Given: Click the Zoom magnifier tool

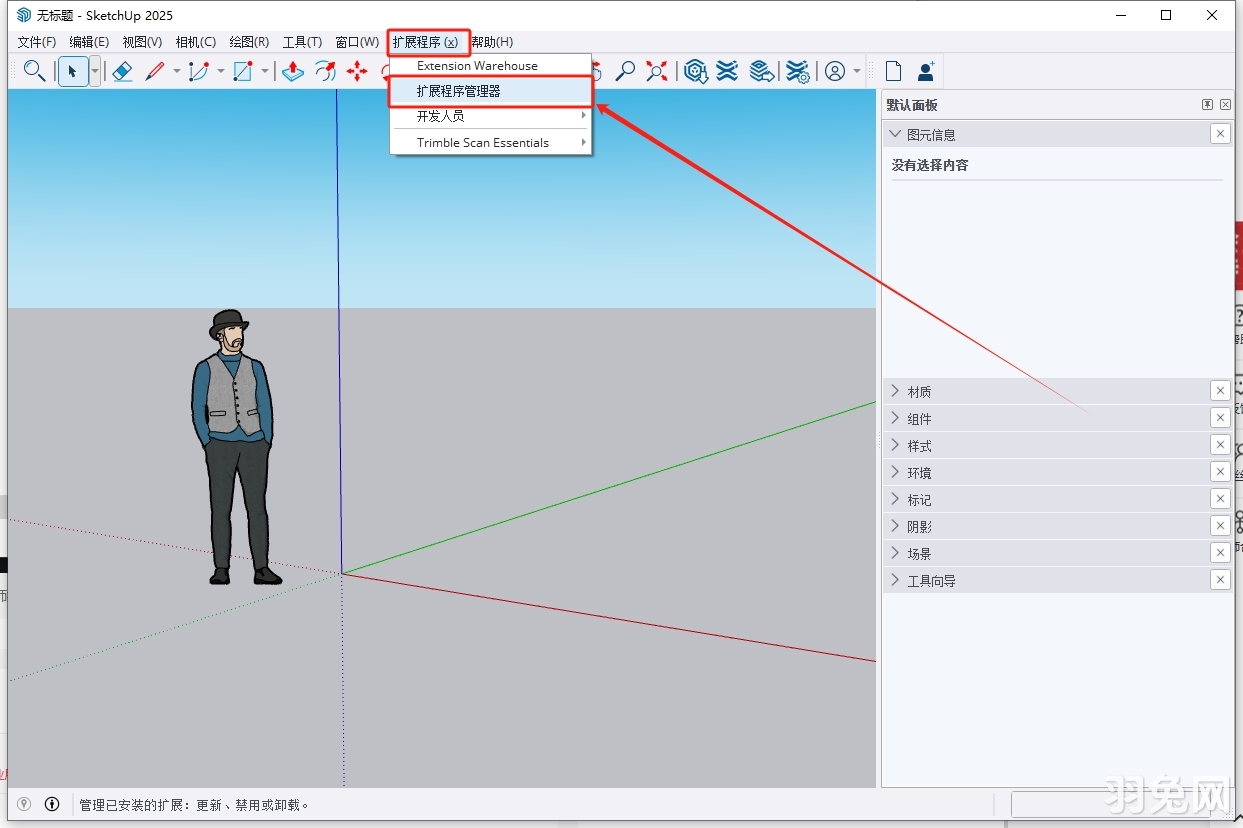Looking at the screenshot, I should (x=625, y=71).
